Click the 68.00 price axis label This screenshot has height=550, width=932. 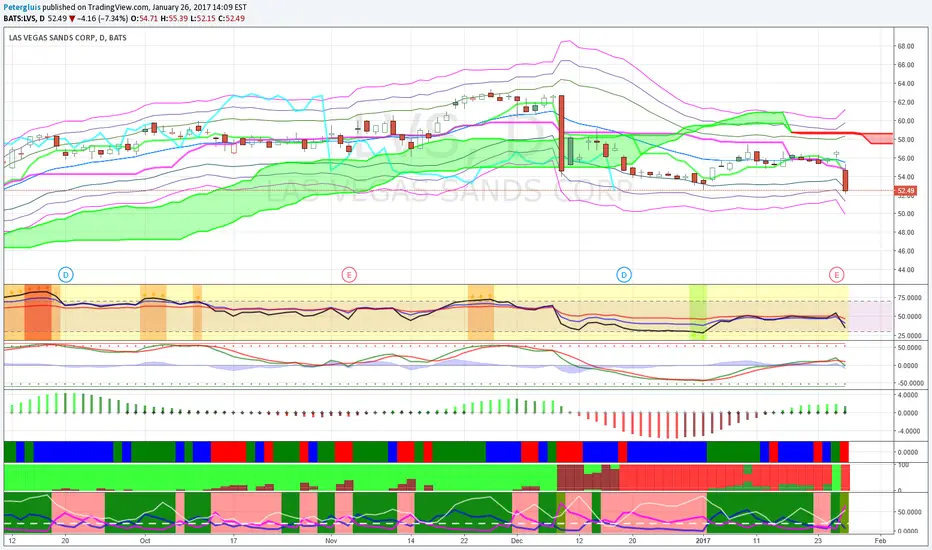pyautogui.click(x=906, y=46)
